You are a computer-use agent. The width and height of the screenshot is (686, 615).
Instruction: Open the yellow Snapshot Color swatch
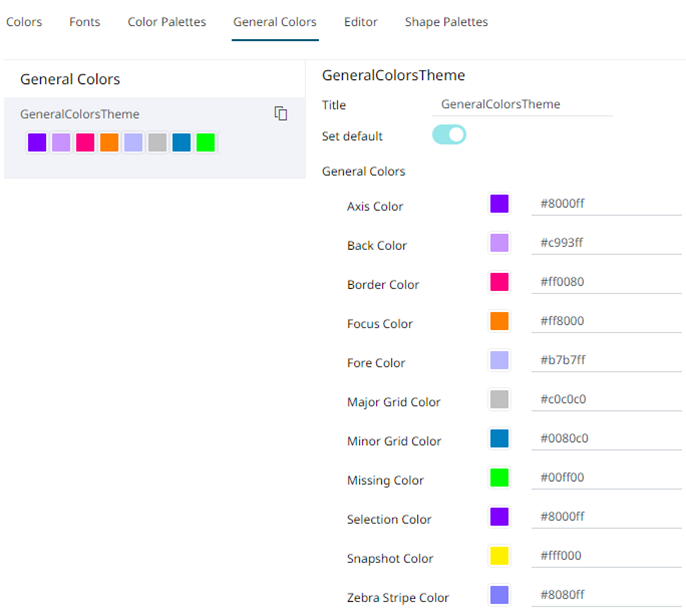(499, 555)
